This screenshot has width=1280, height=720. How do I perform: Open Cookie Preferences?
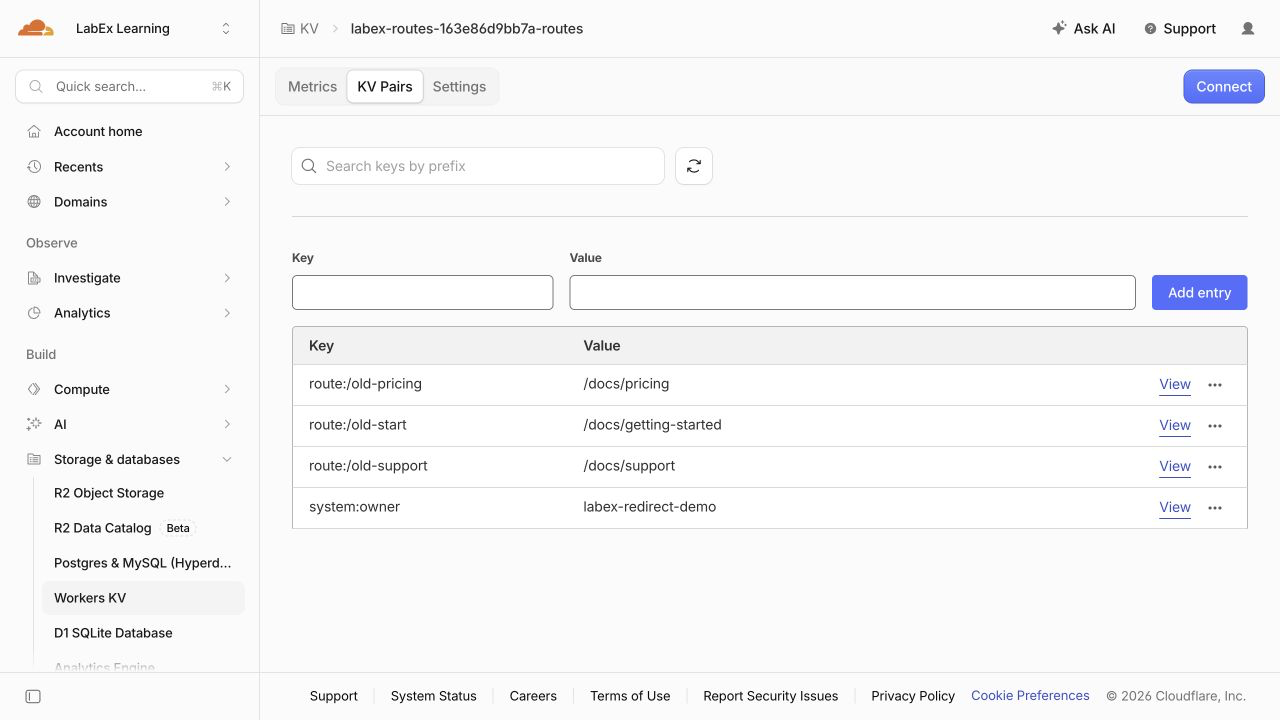pos(1030,696)
